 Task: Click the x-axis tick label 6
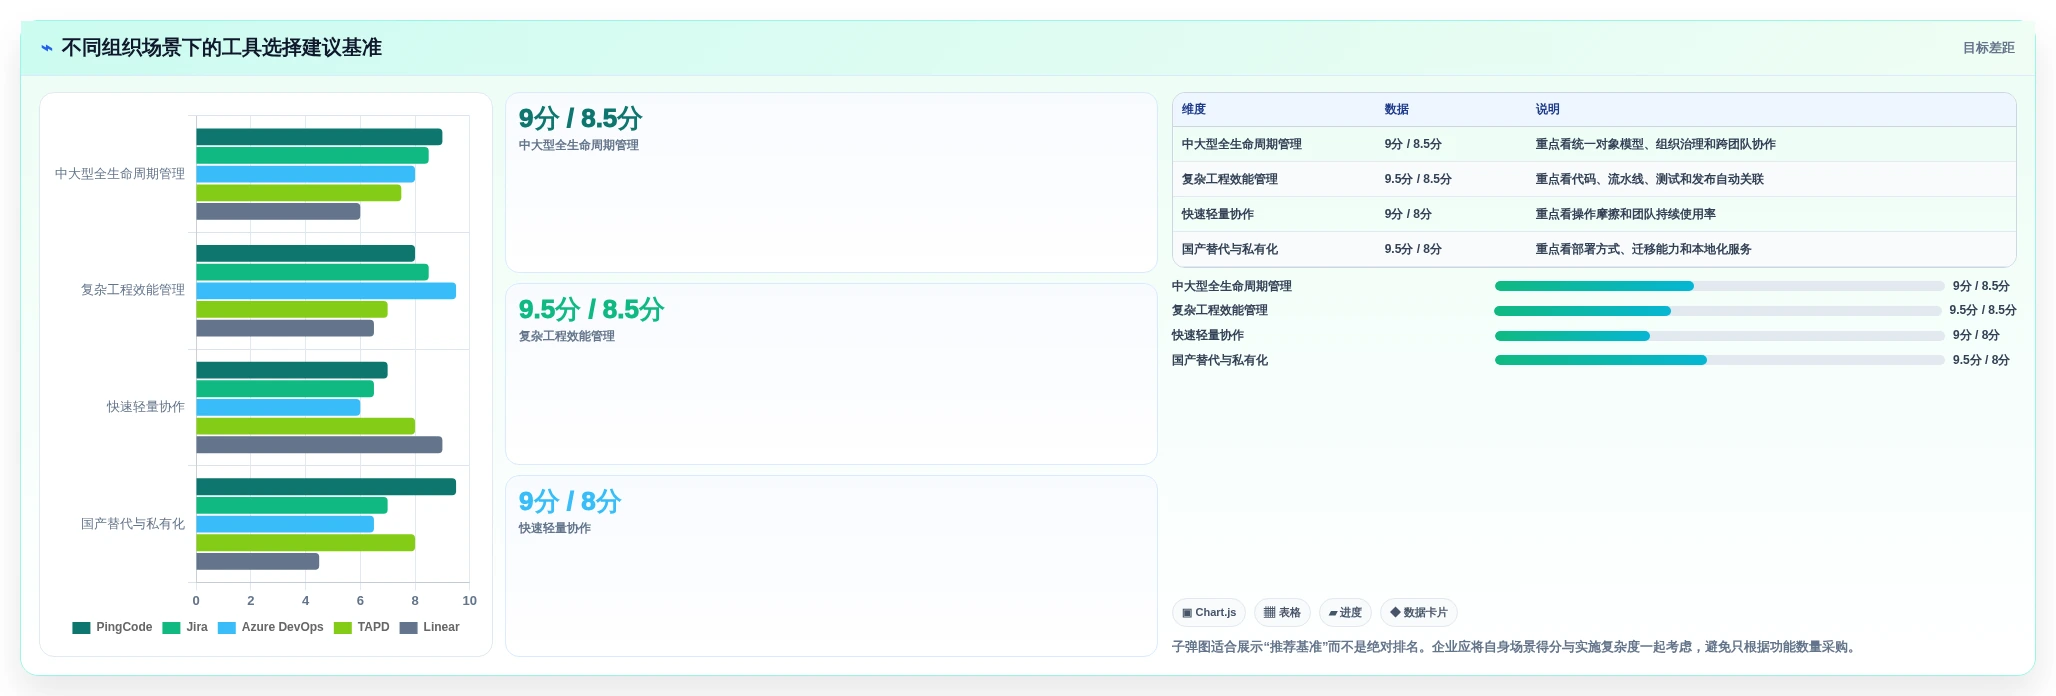(x=360, y=601)
